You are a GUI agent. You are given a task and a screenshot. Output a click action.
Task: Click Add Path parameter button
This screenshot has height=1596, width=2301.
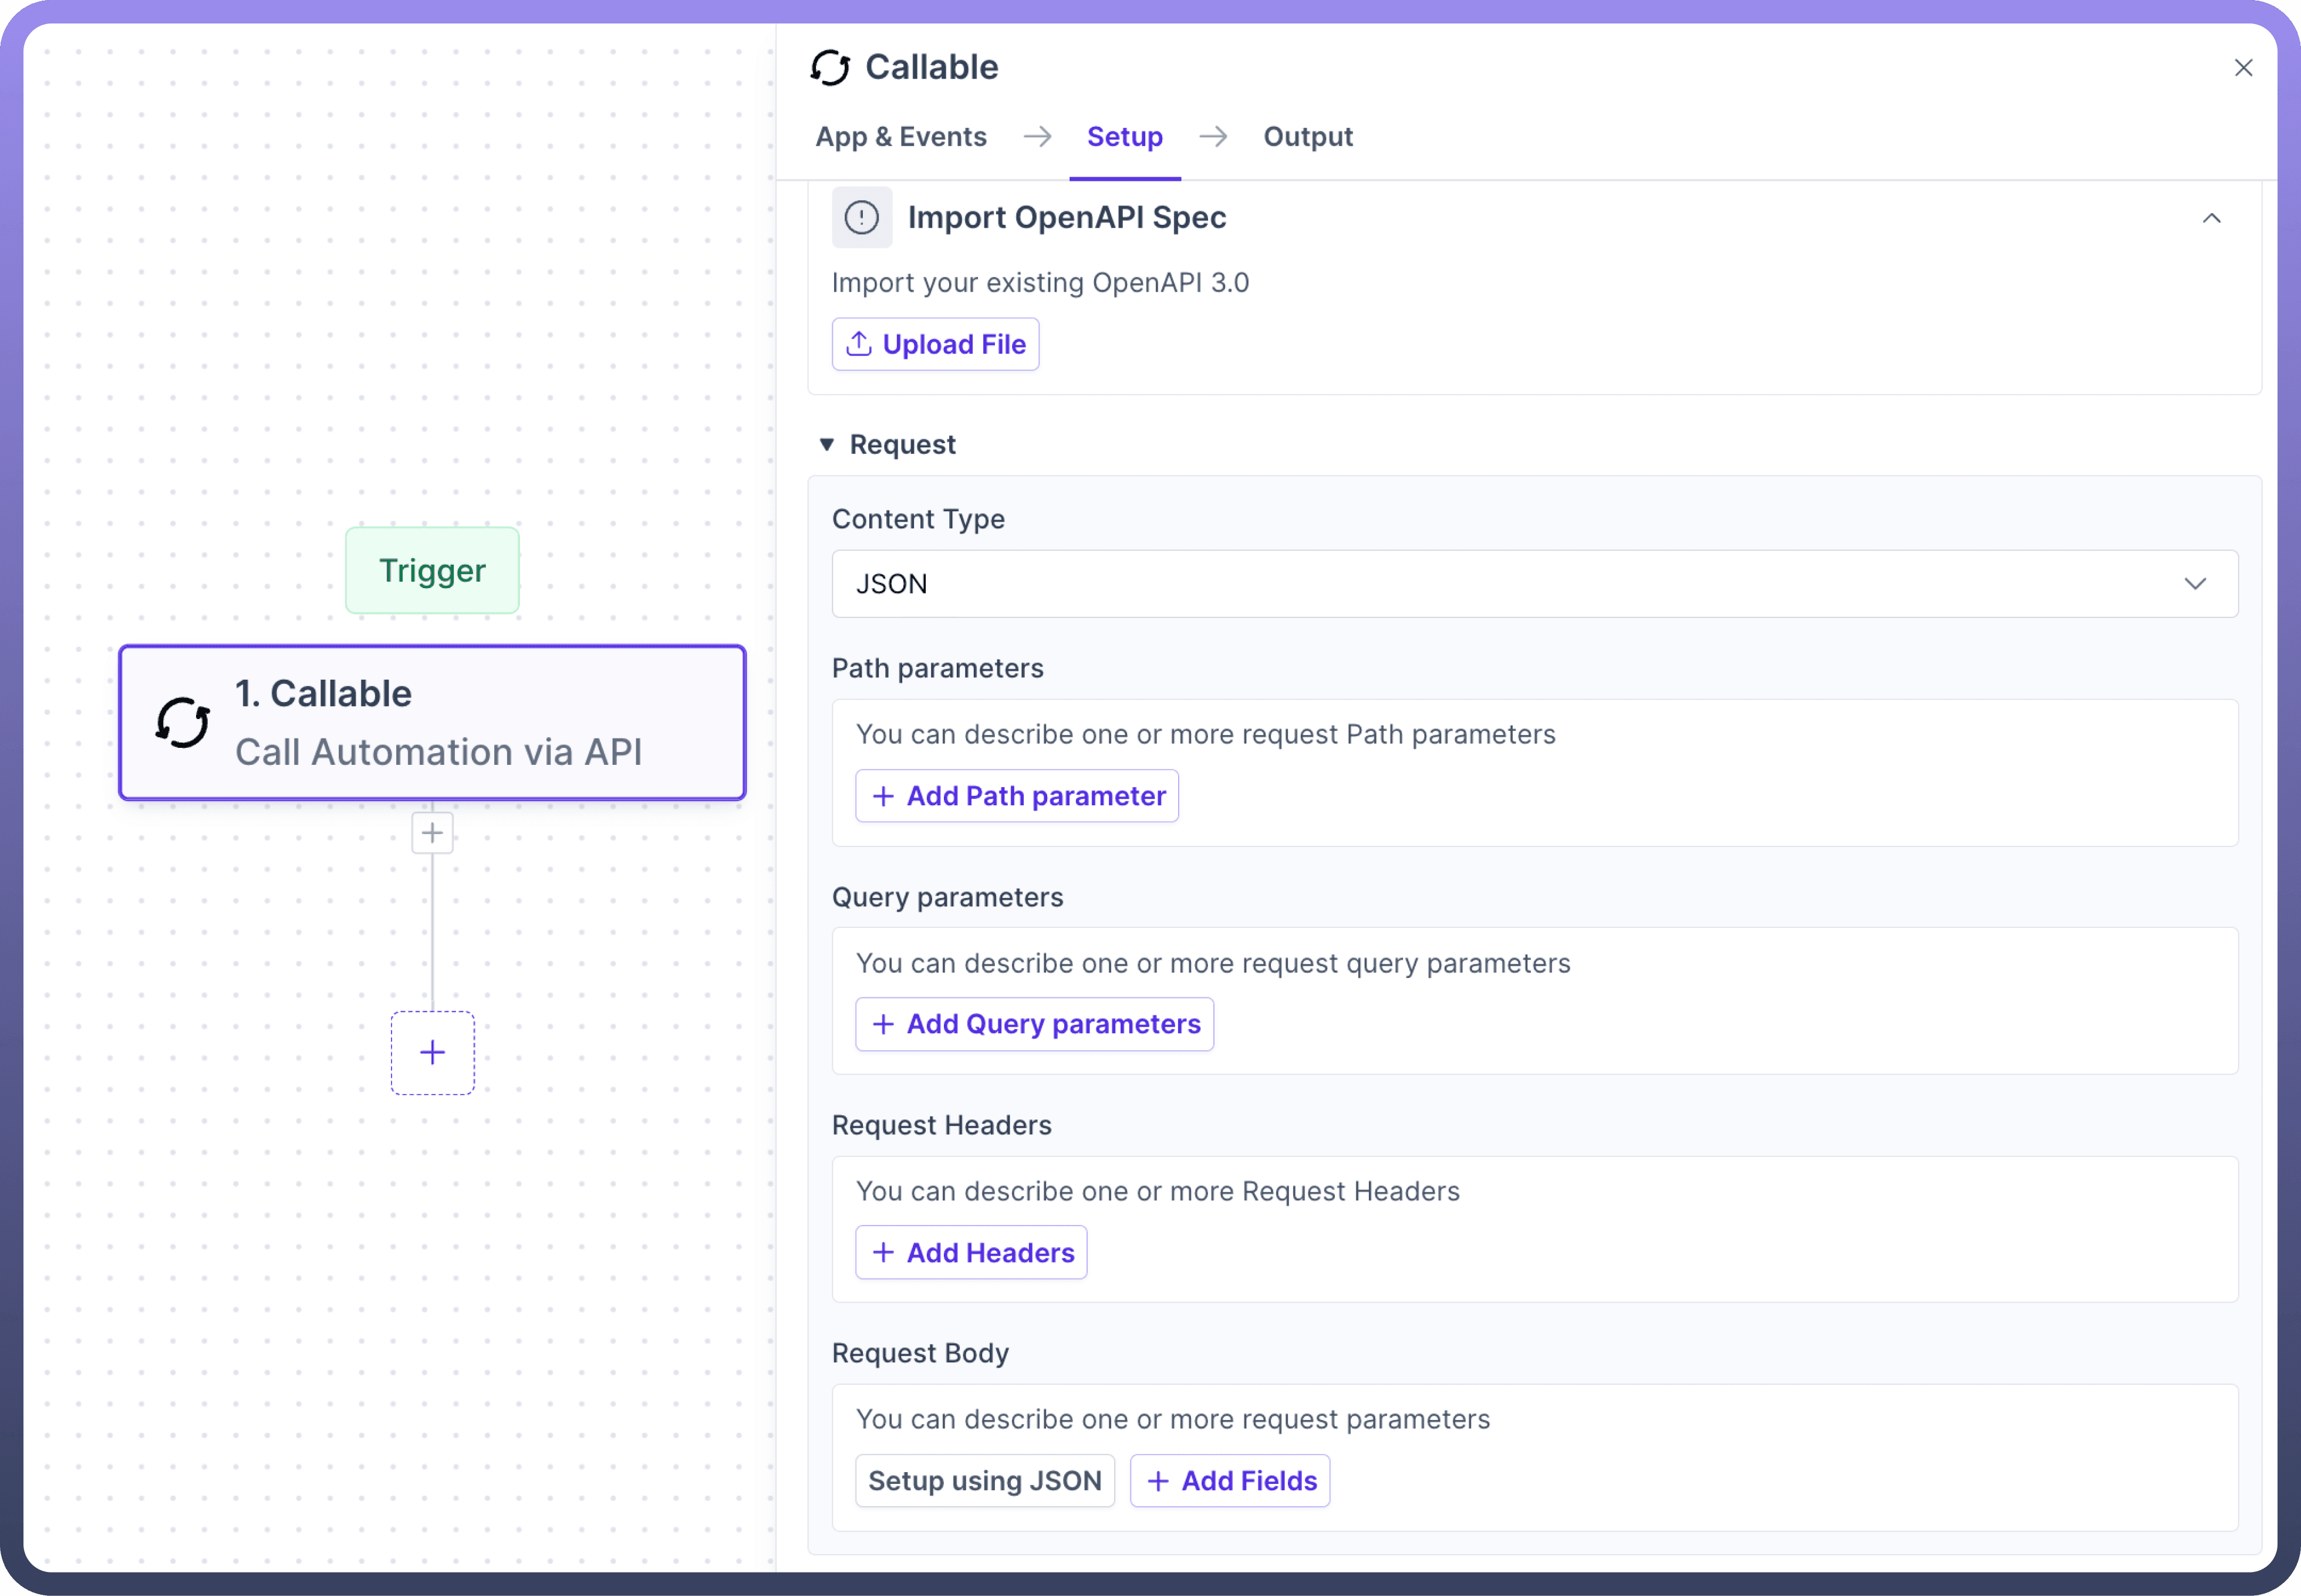pos(1017,796)
